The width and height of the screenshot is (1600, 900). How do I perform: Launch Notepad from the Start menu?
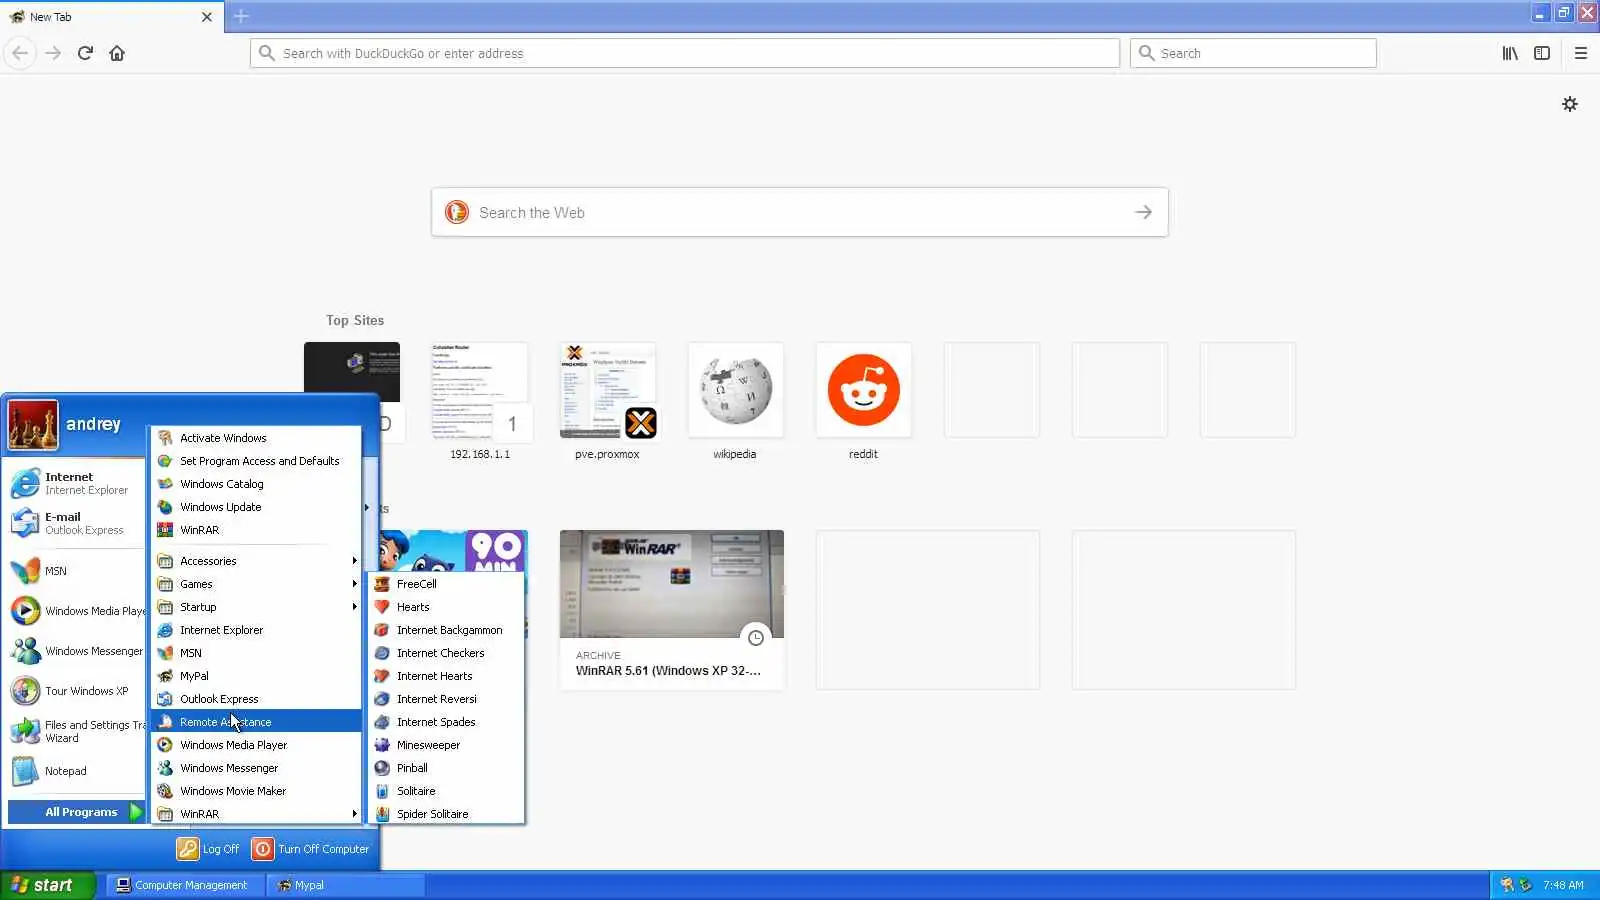click(76, 771)
